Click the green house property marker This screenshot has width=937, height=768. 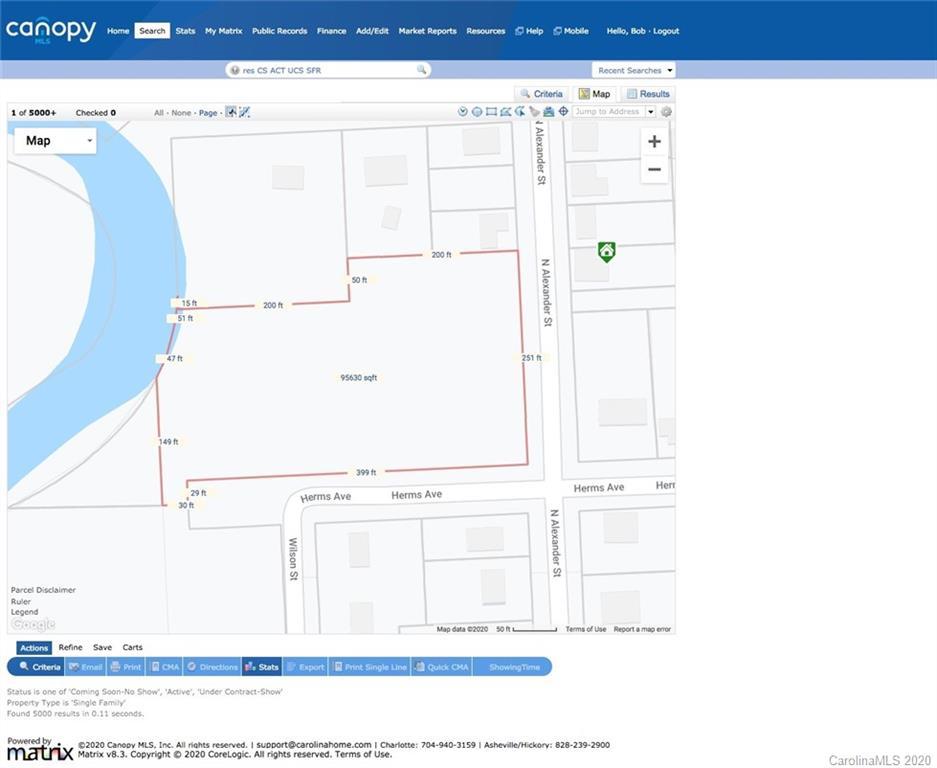(606, 251)
